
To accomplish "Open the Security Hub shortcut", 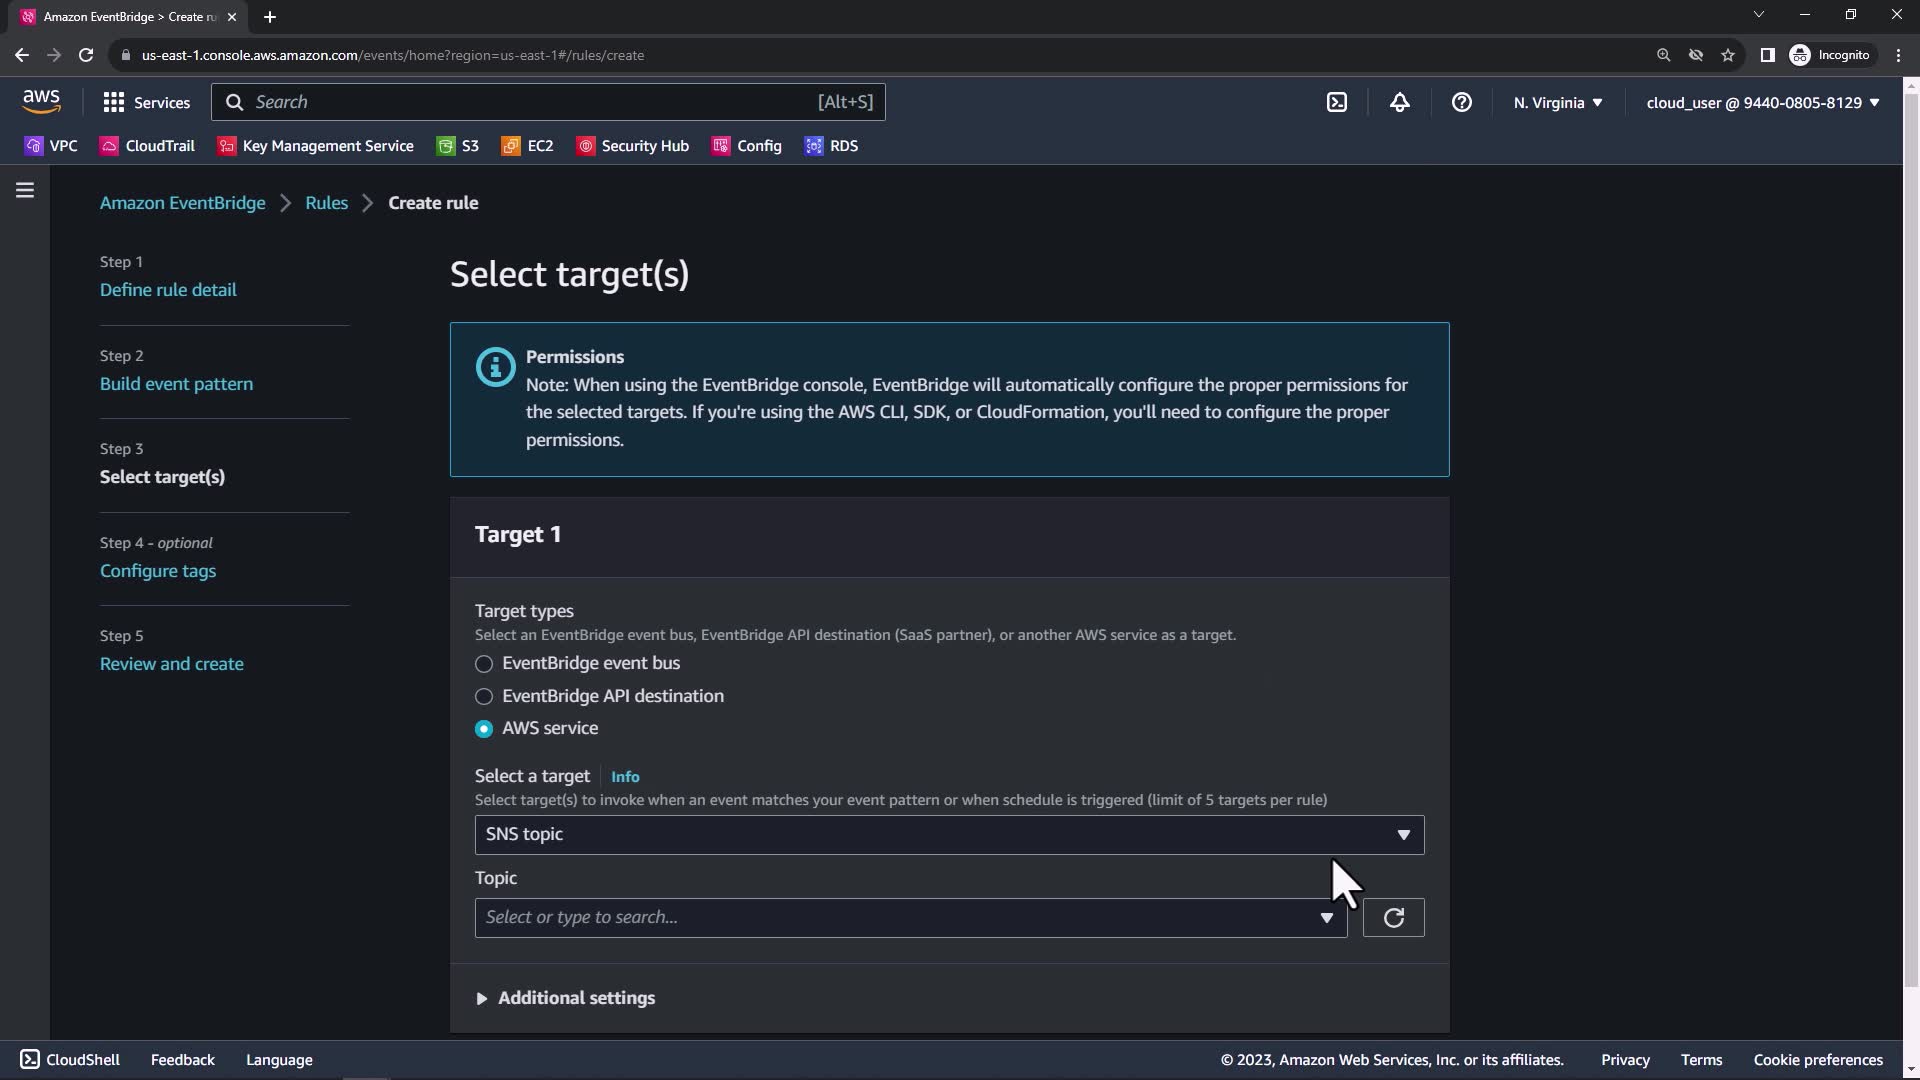I will [633, 146].
